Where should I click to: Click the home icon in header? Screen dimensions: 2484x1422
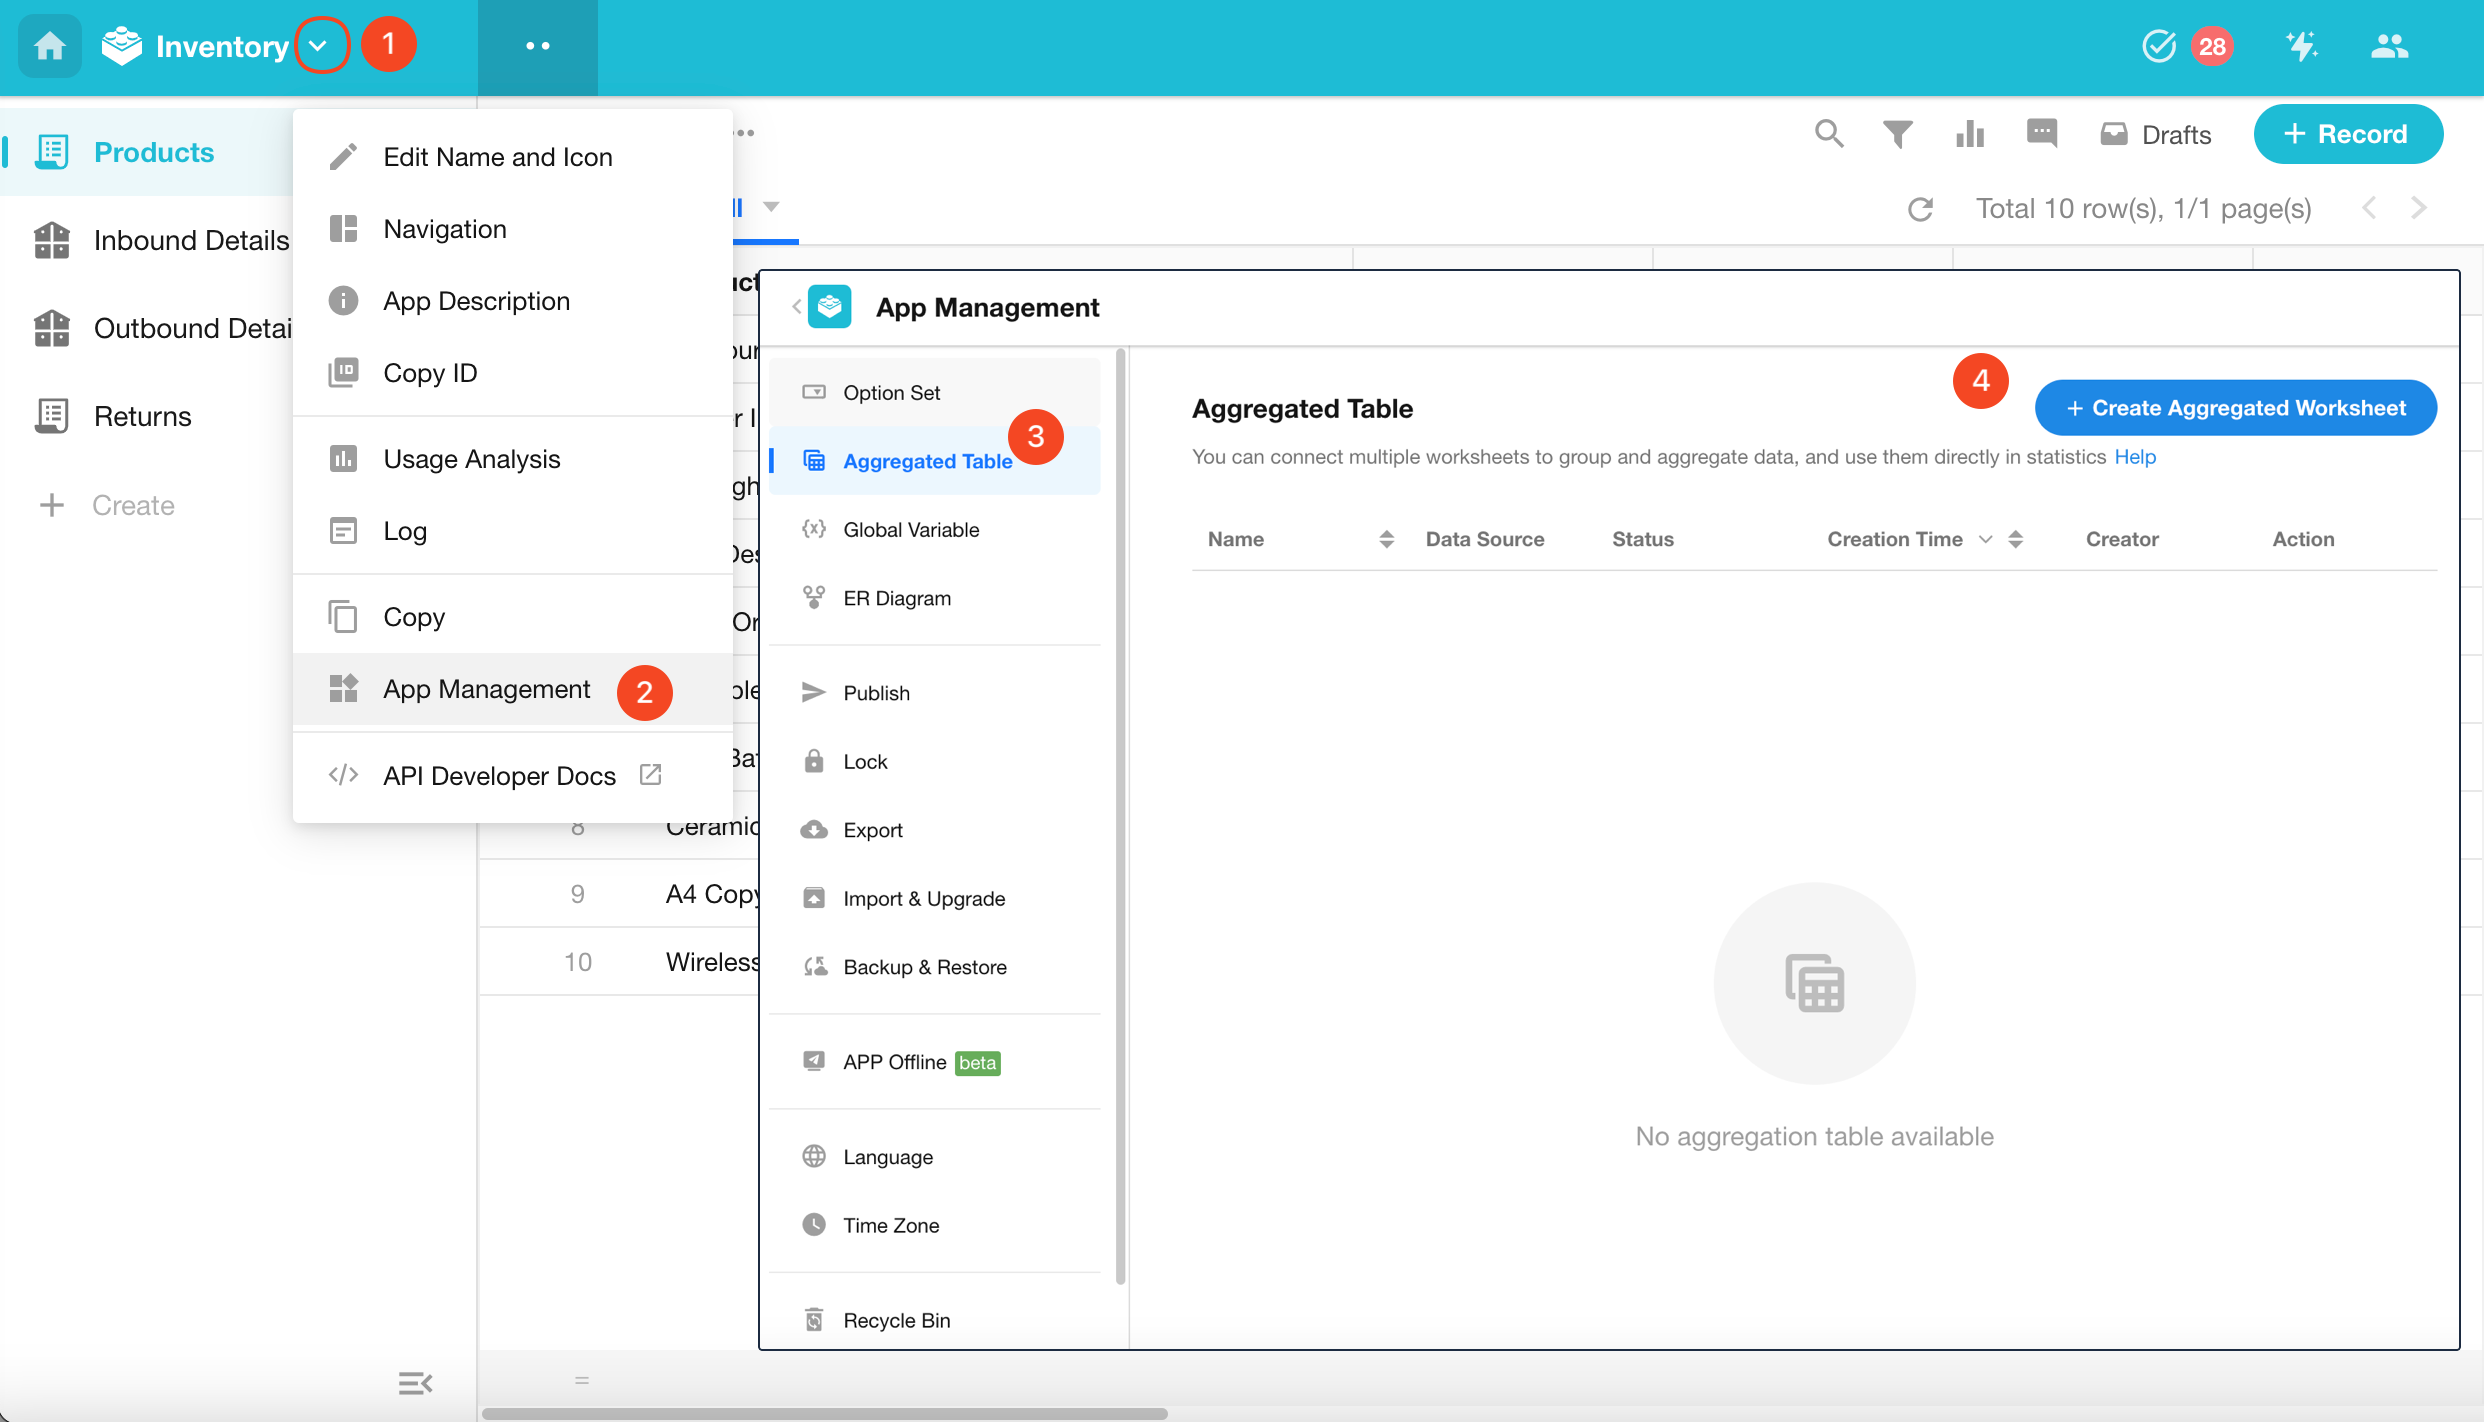[x=49, y=46]
